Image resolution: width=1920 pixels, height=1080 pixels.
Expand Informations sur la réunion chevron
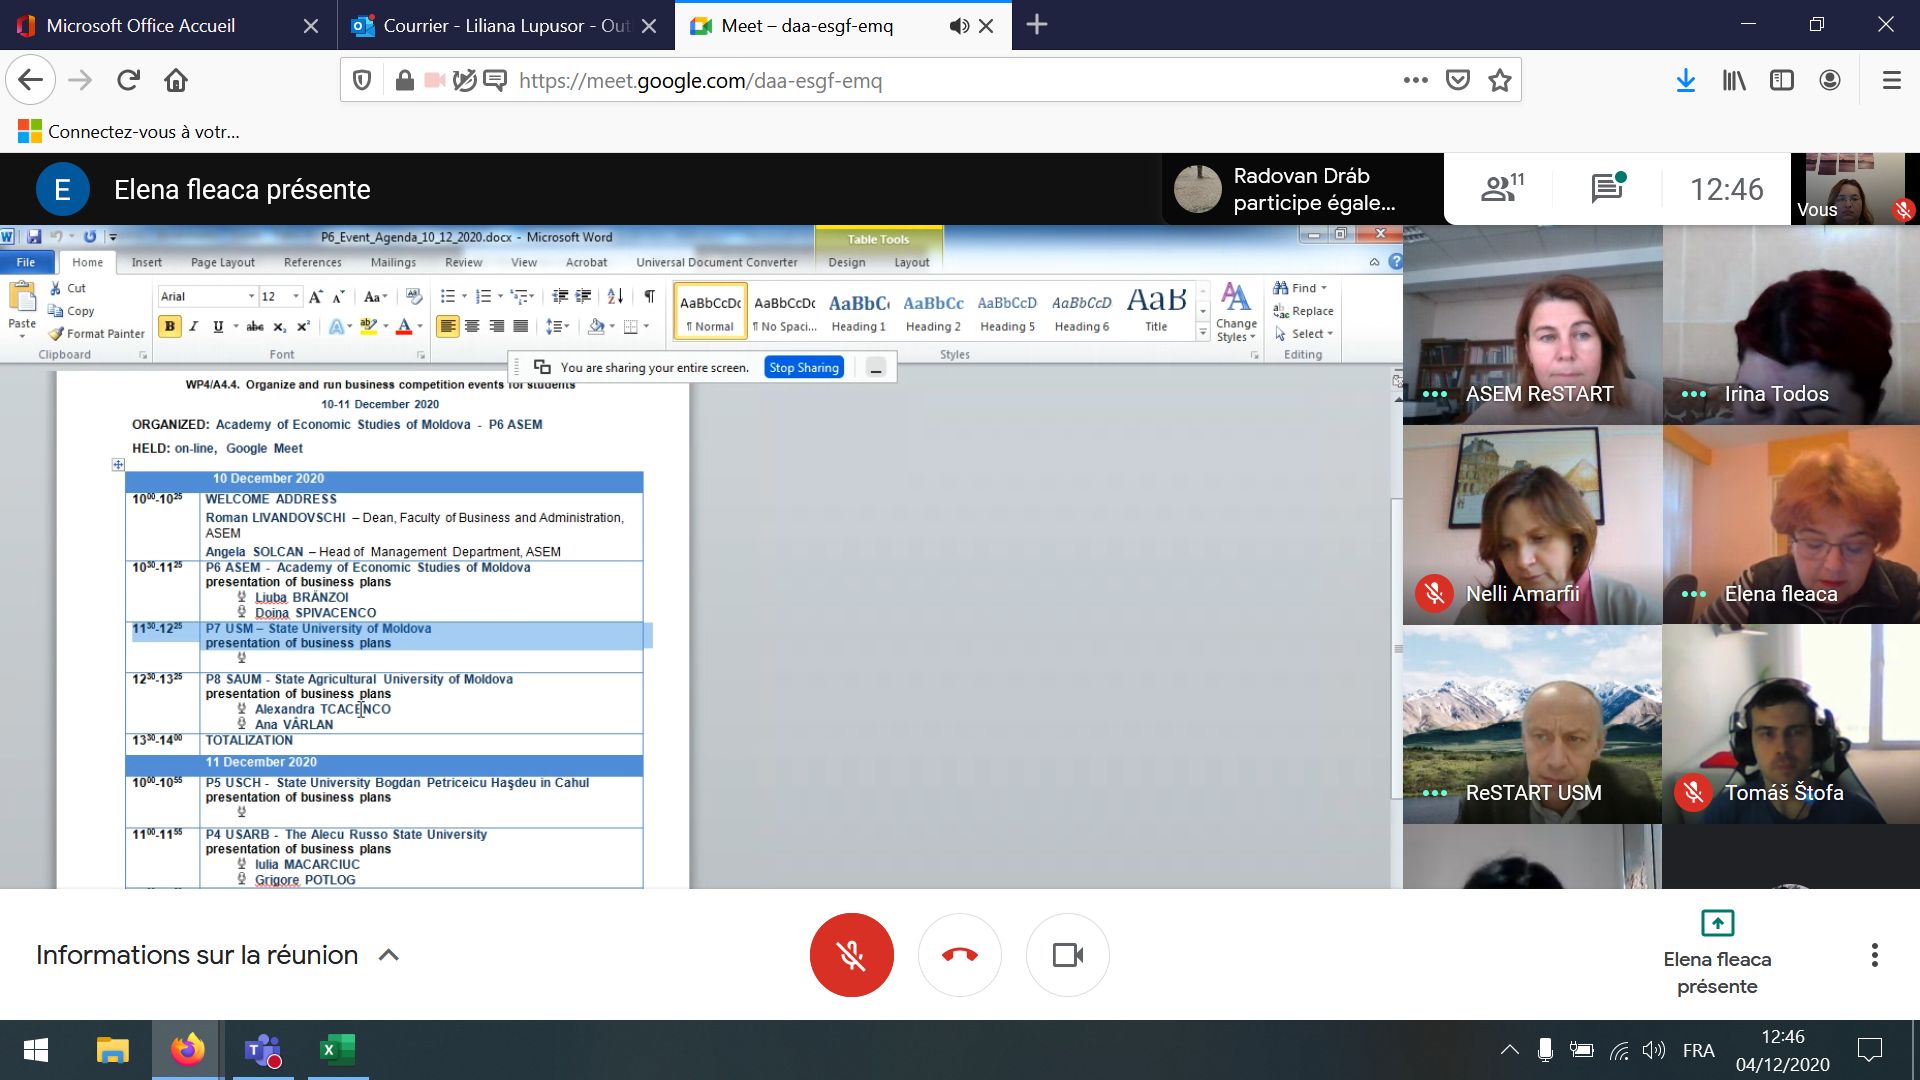[389, 955]
